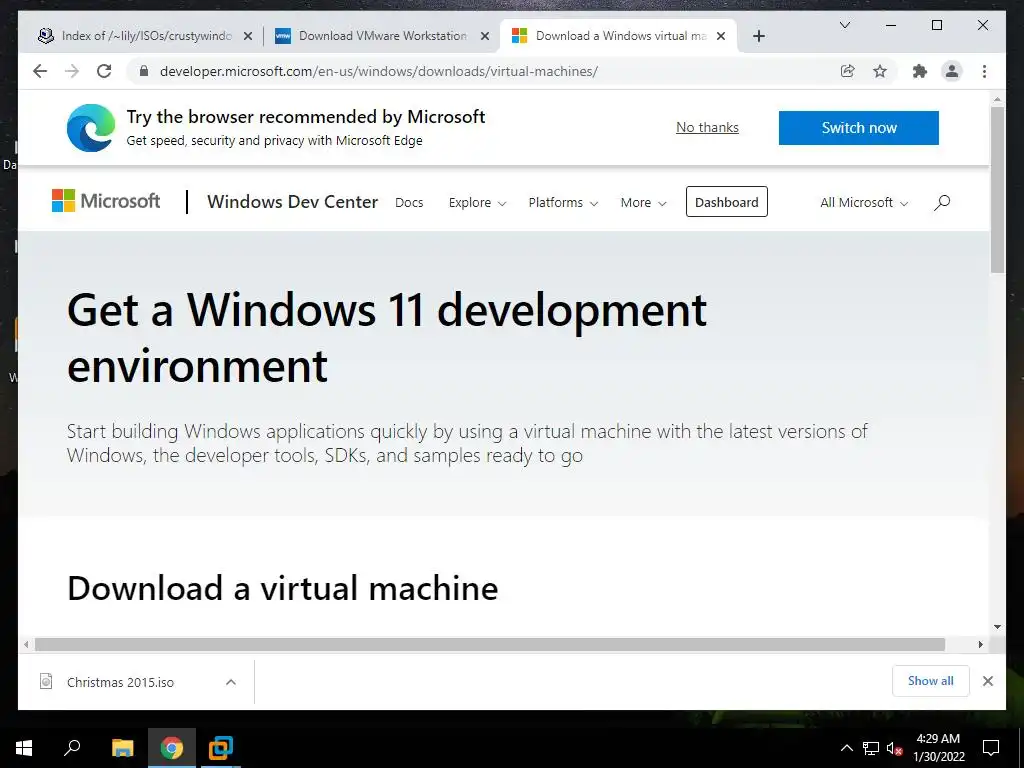Expand options for Christmas 2015.iso download
The height and width of the screenshot is (768, 1024).
[x=231, y=682]
